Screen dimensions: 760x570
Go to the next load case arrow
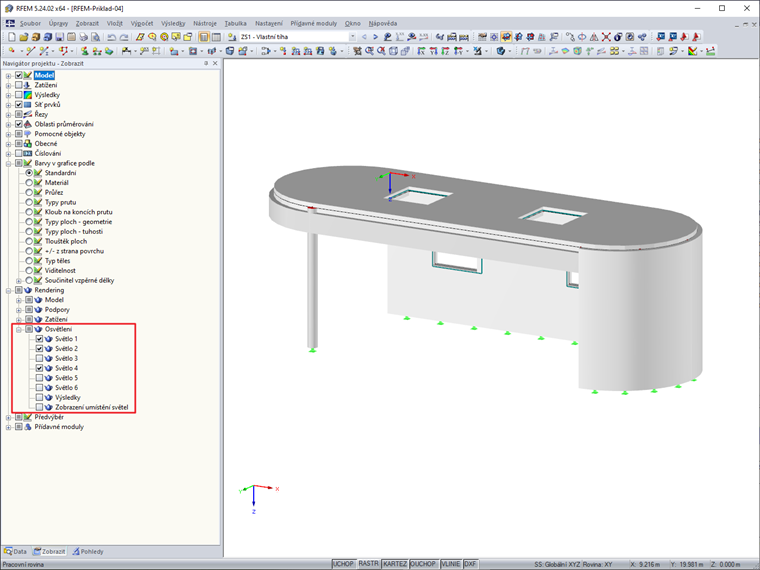tap(375, 37)
